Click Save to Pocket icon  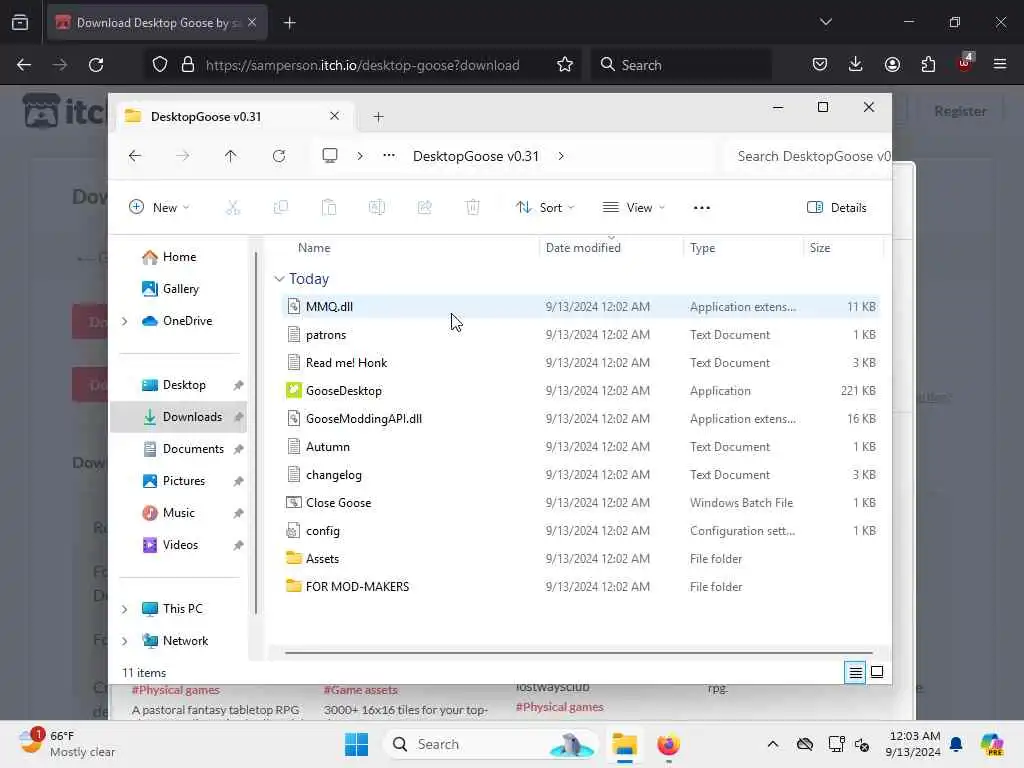[x=820, y=64]
